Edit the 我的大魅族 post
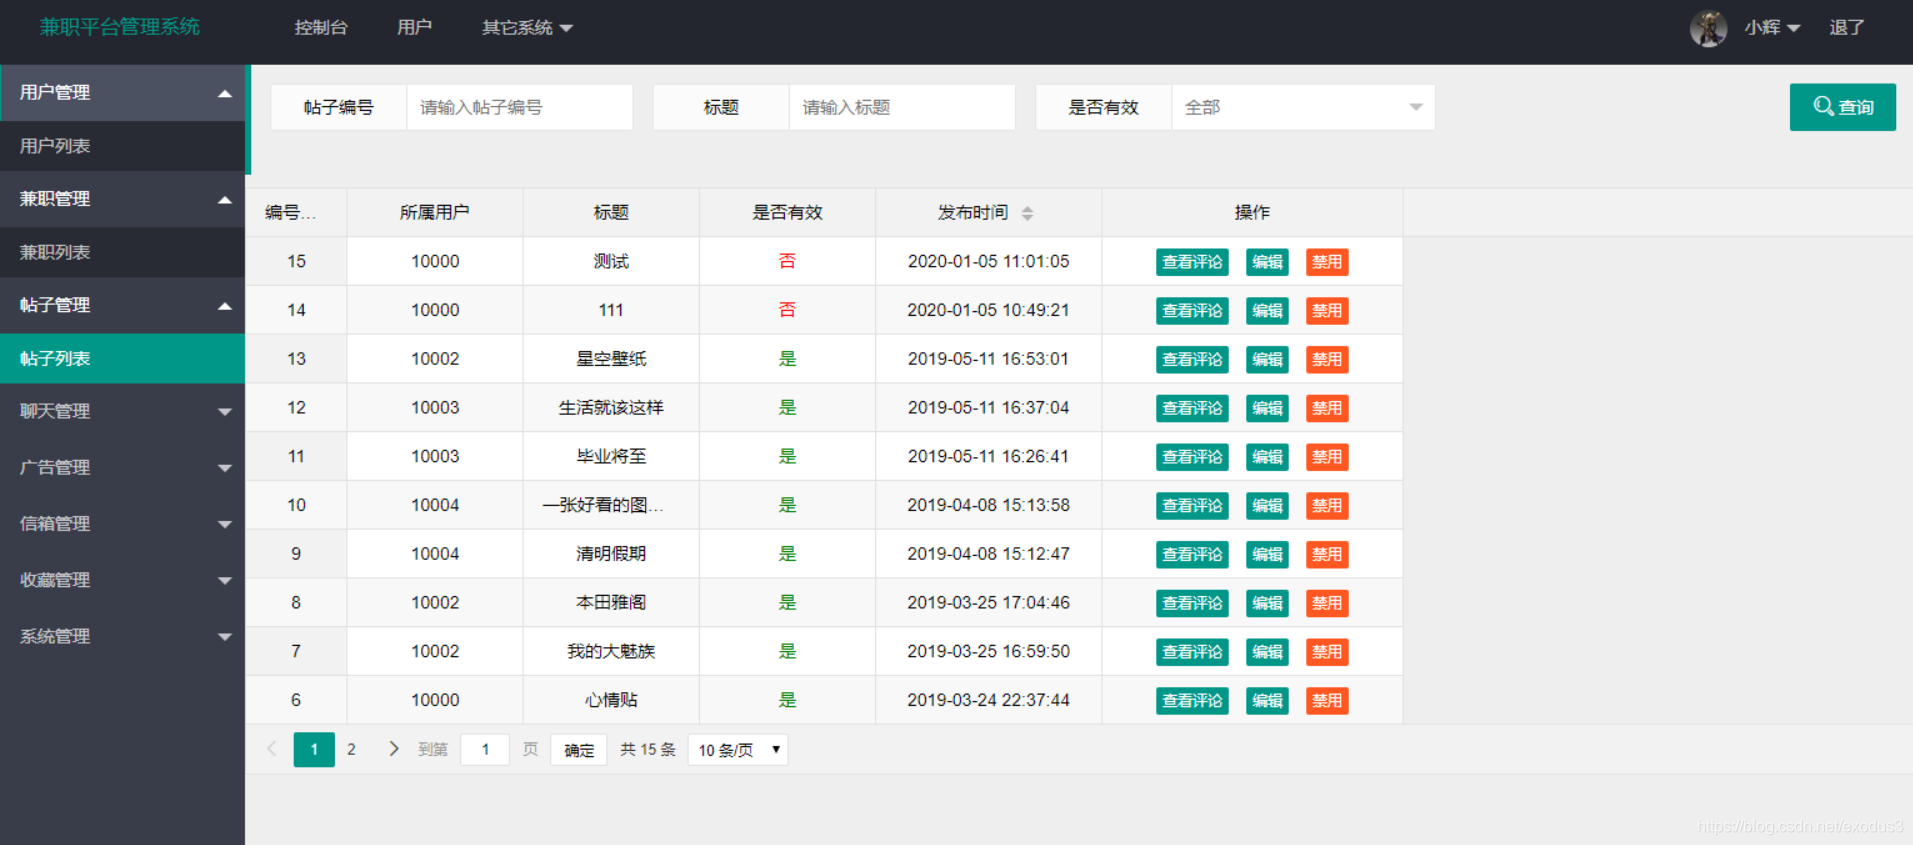Viewport: 1913px width, 845px height. tap(1267, 652)
